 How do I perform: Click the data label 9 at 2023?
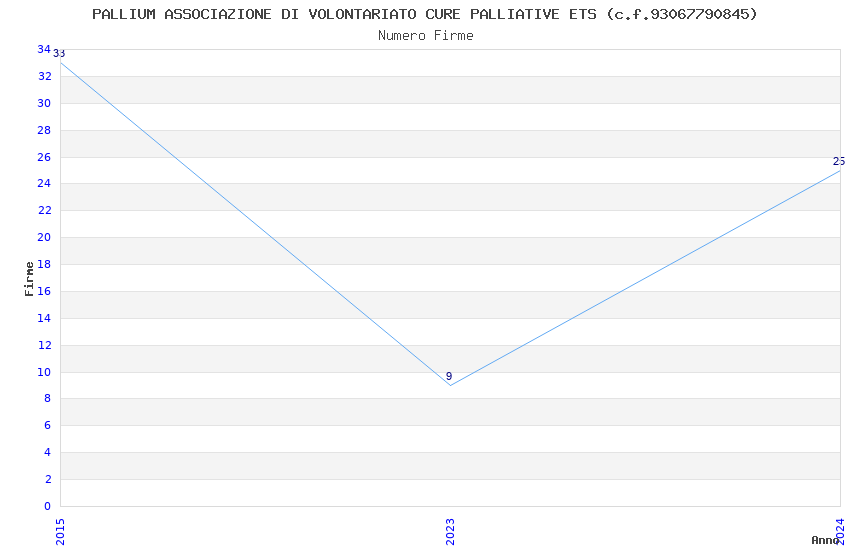449,376
